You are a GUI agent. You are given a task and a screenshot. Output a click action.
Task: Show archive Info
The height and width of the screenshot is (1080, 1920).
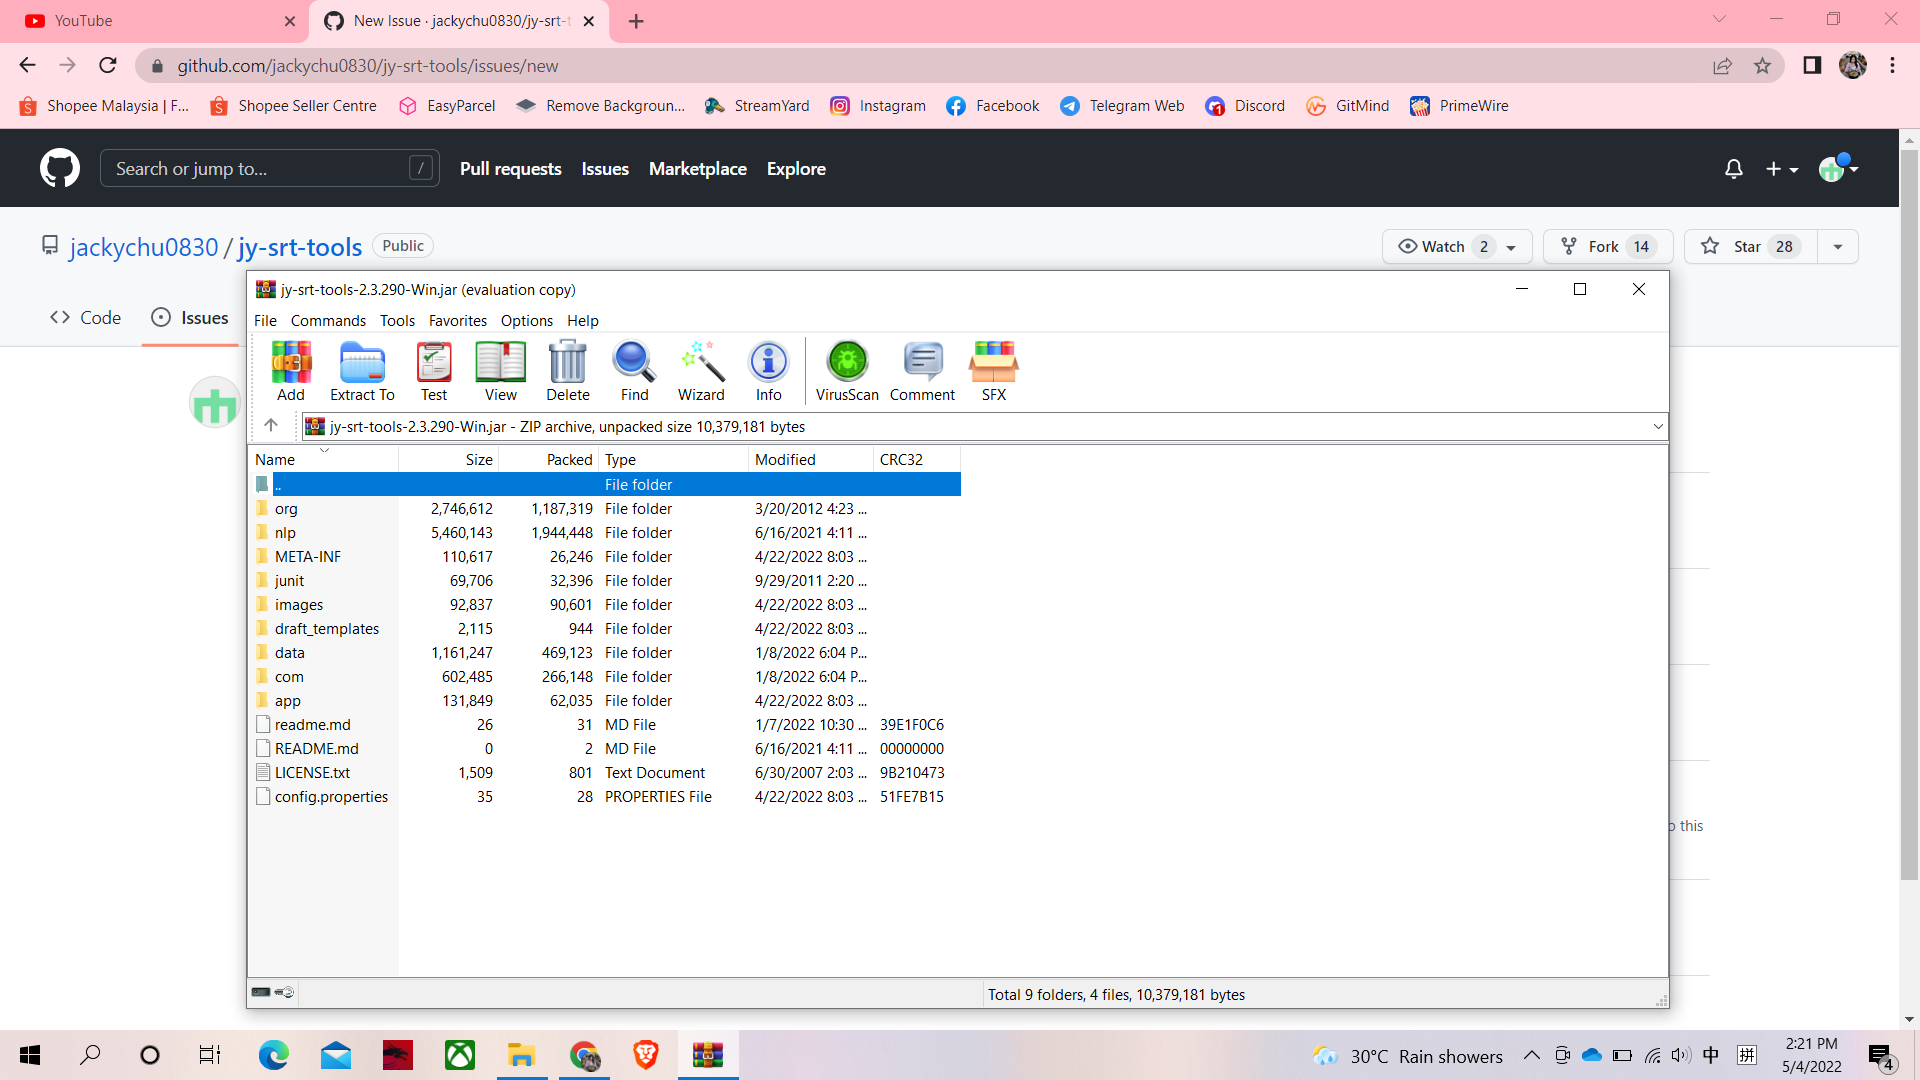pos(769,371)
